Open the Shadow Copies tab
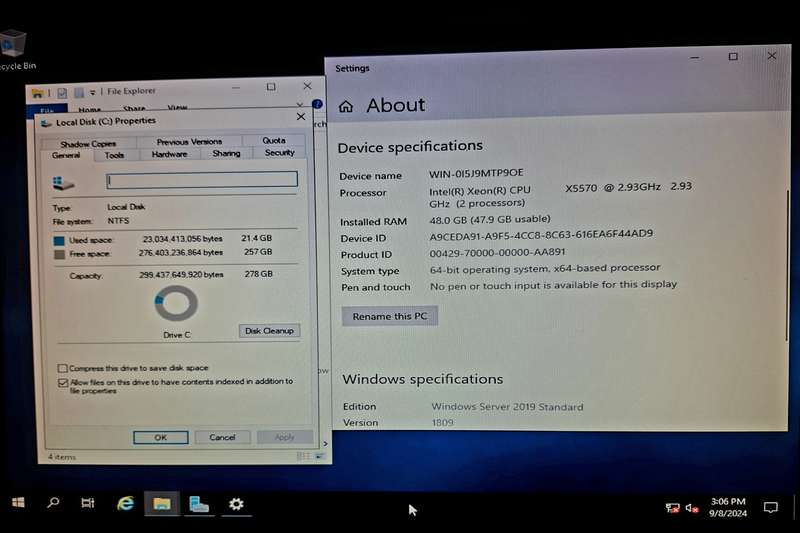Screen dimensions: 800x533 tap(88, 144)
